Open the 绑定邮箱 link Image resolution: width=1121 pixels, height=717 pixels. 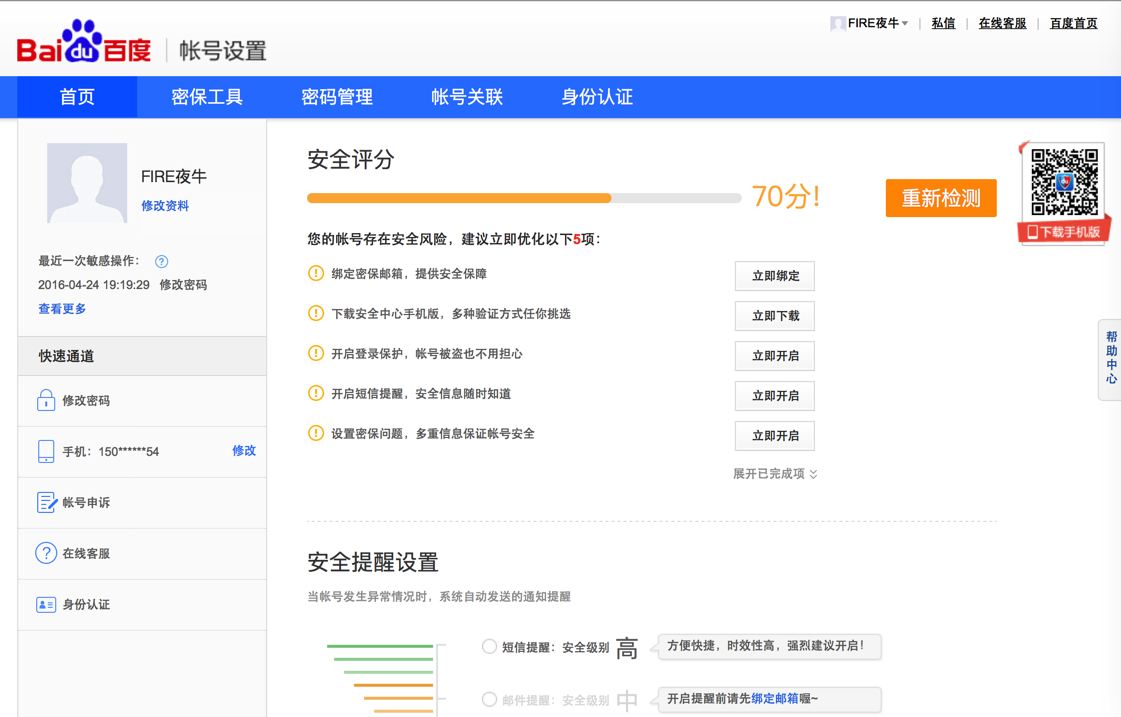(775, 699)
